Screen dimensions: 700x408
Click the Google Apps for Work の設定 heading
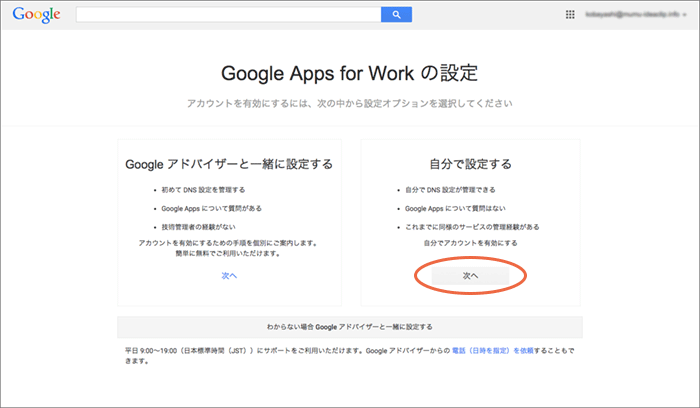point(350,73)
